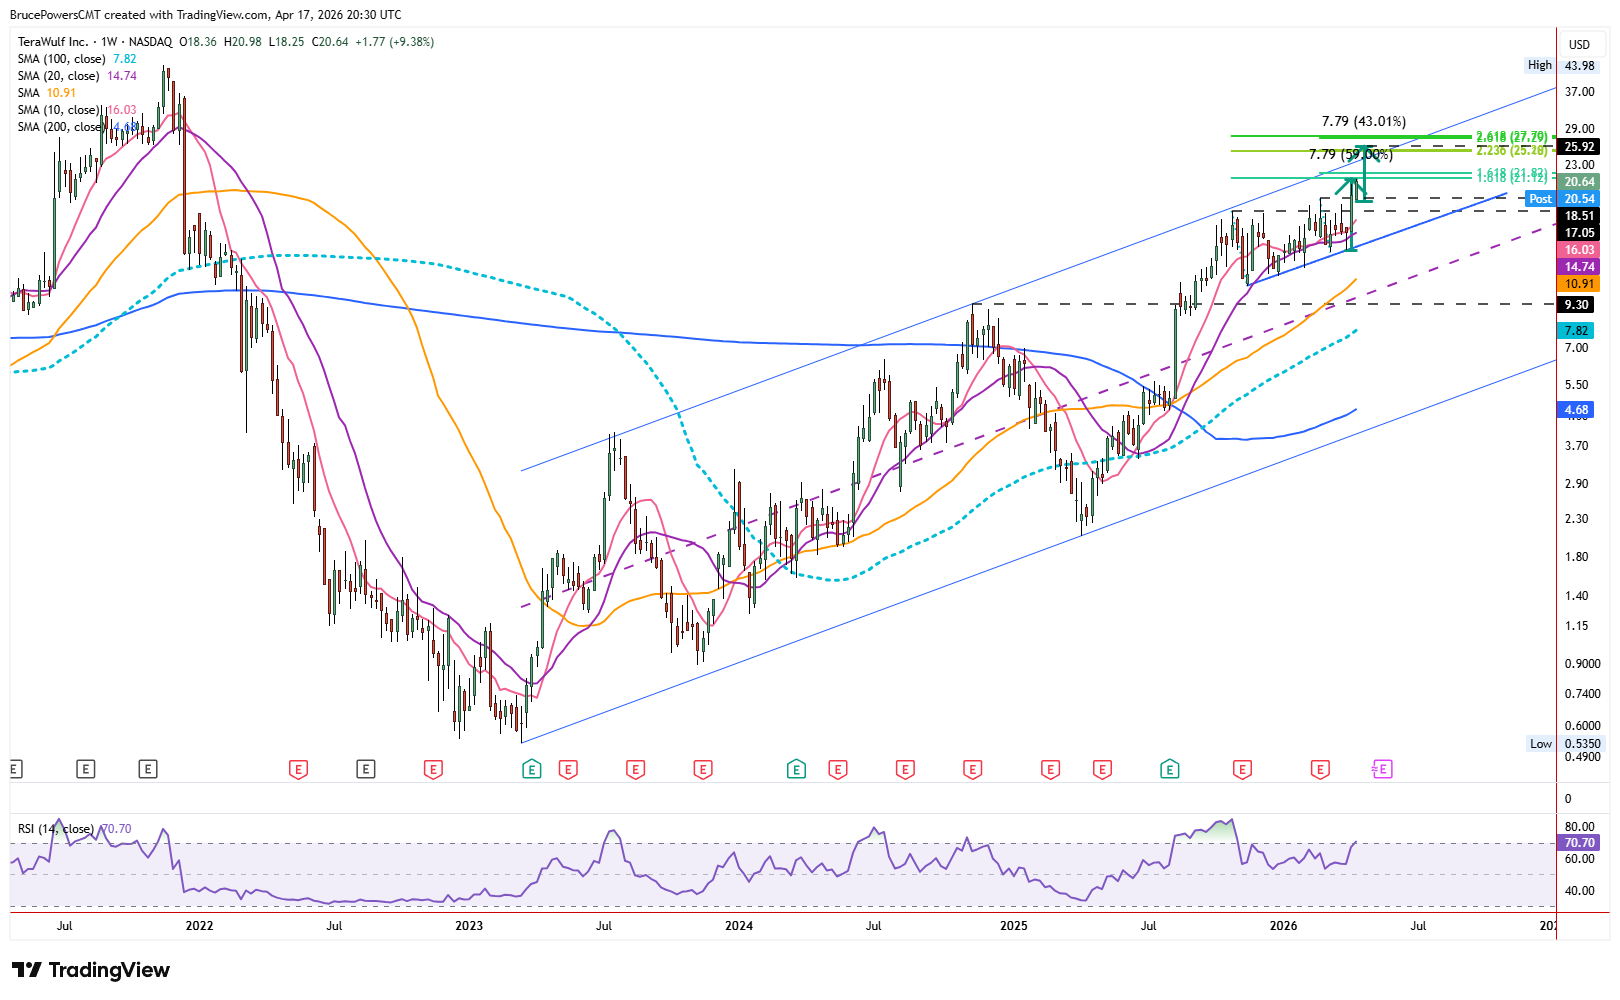Click the 7.79 (59.00%) measurement label

(x=1351, y=155)
